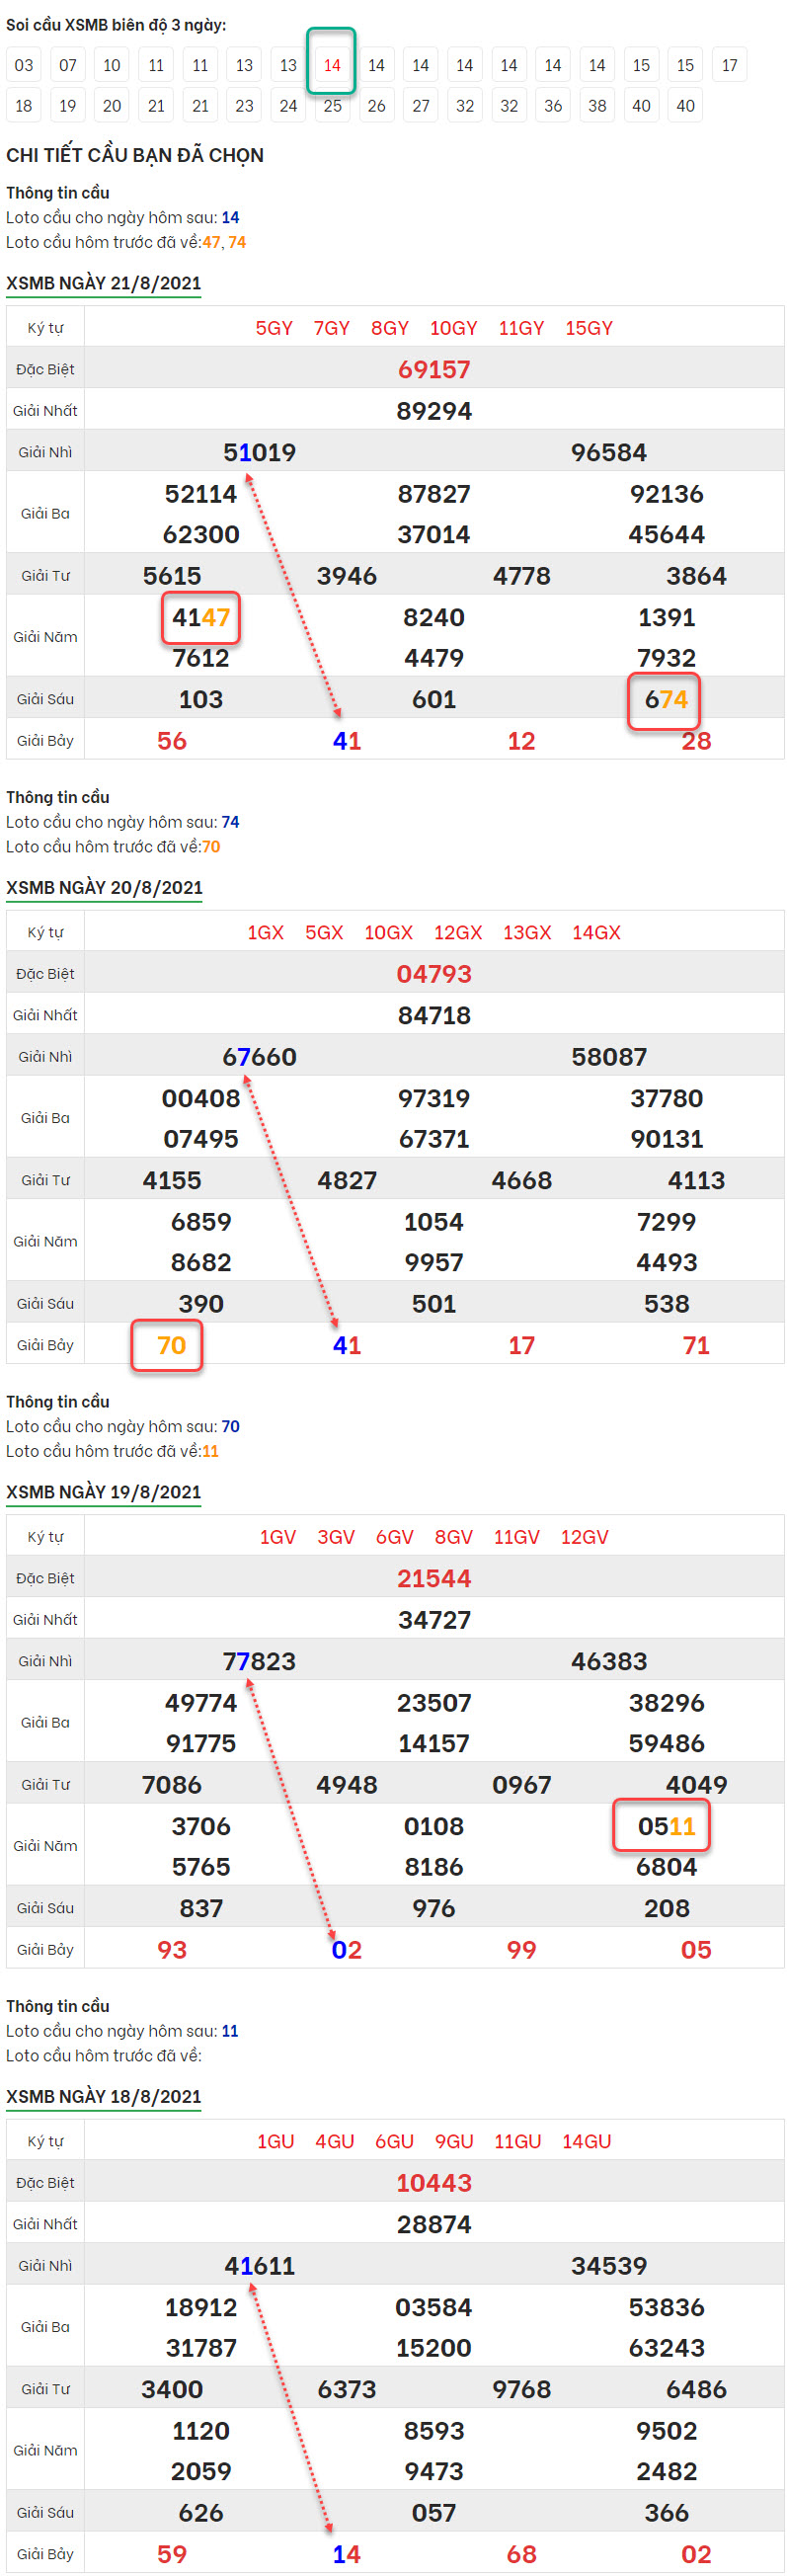Choose the 20 bridge button

[x=112, y=105]
